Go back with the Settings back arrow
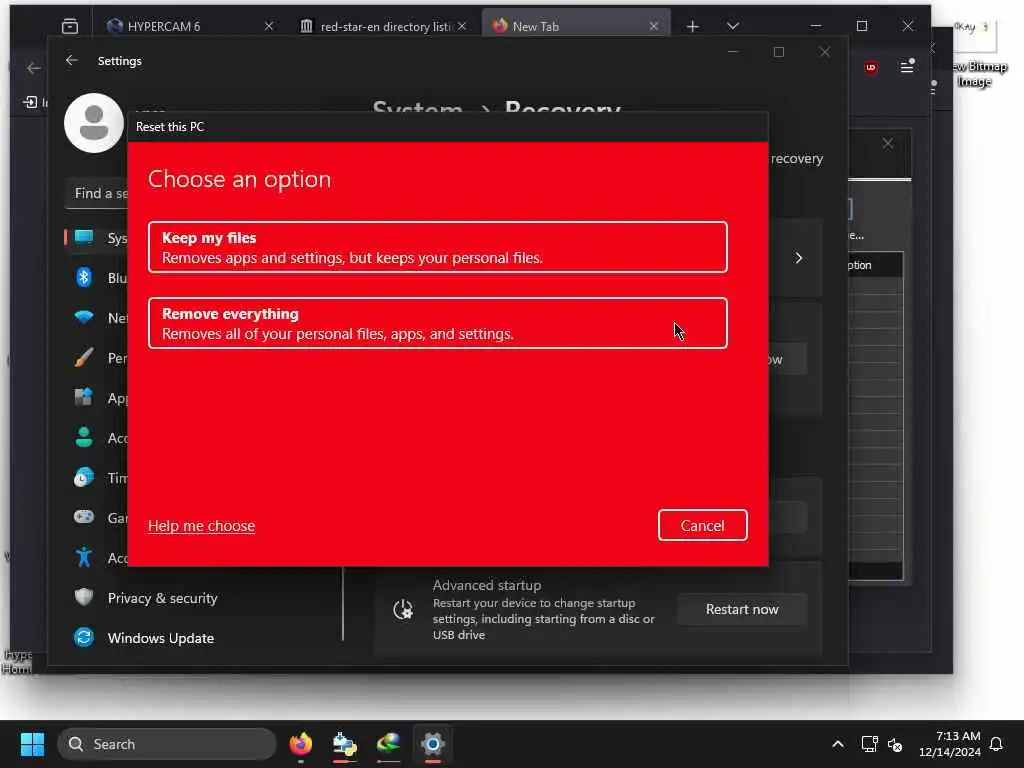This screenshot has width=1024, height=768. (72, 60)
